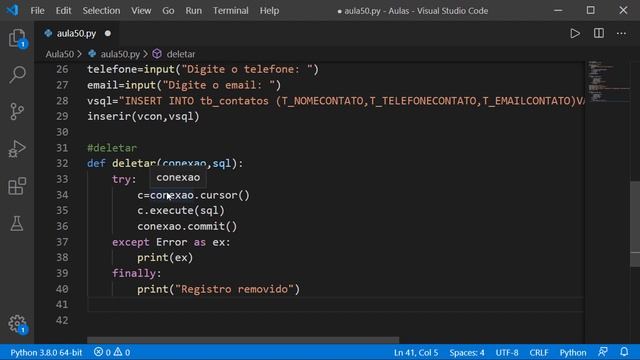The image size is (640, 360).
Task: Click the vertical editor scrollbar
Action: click(x=635, y=224)
